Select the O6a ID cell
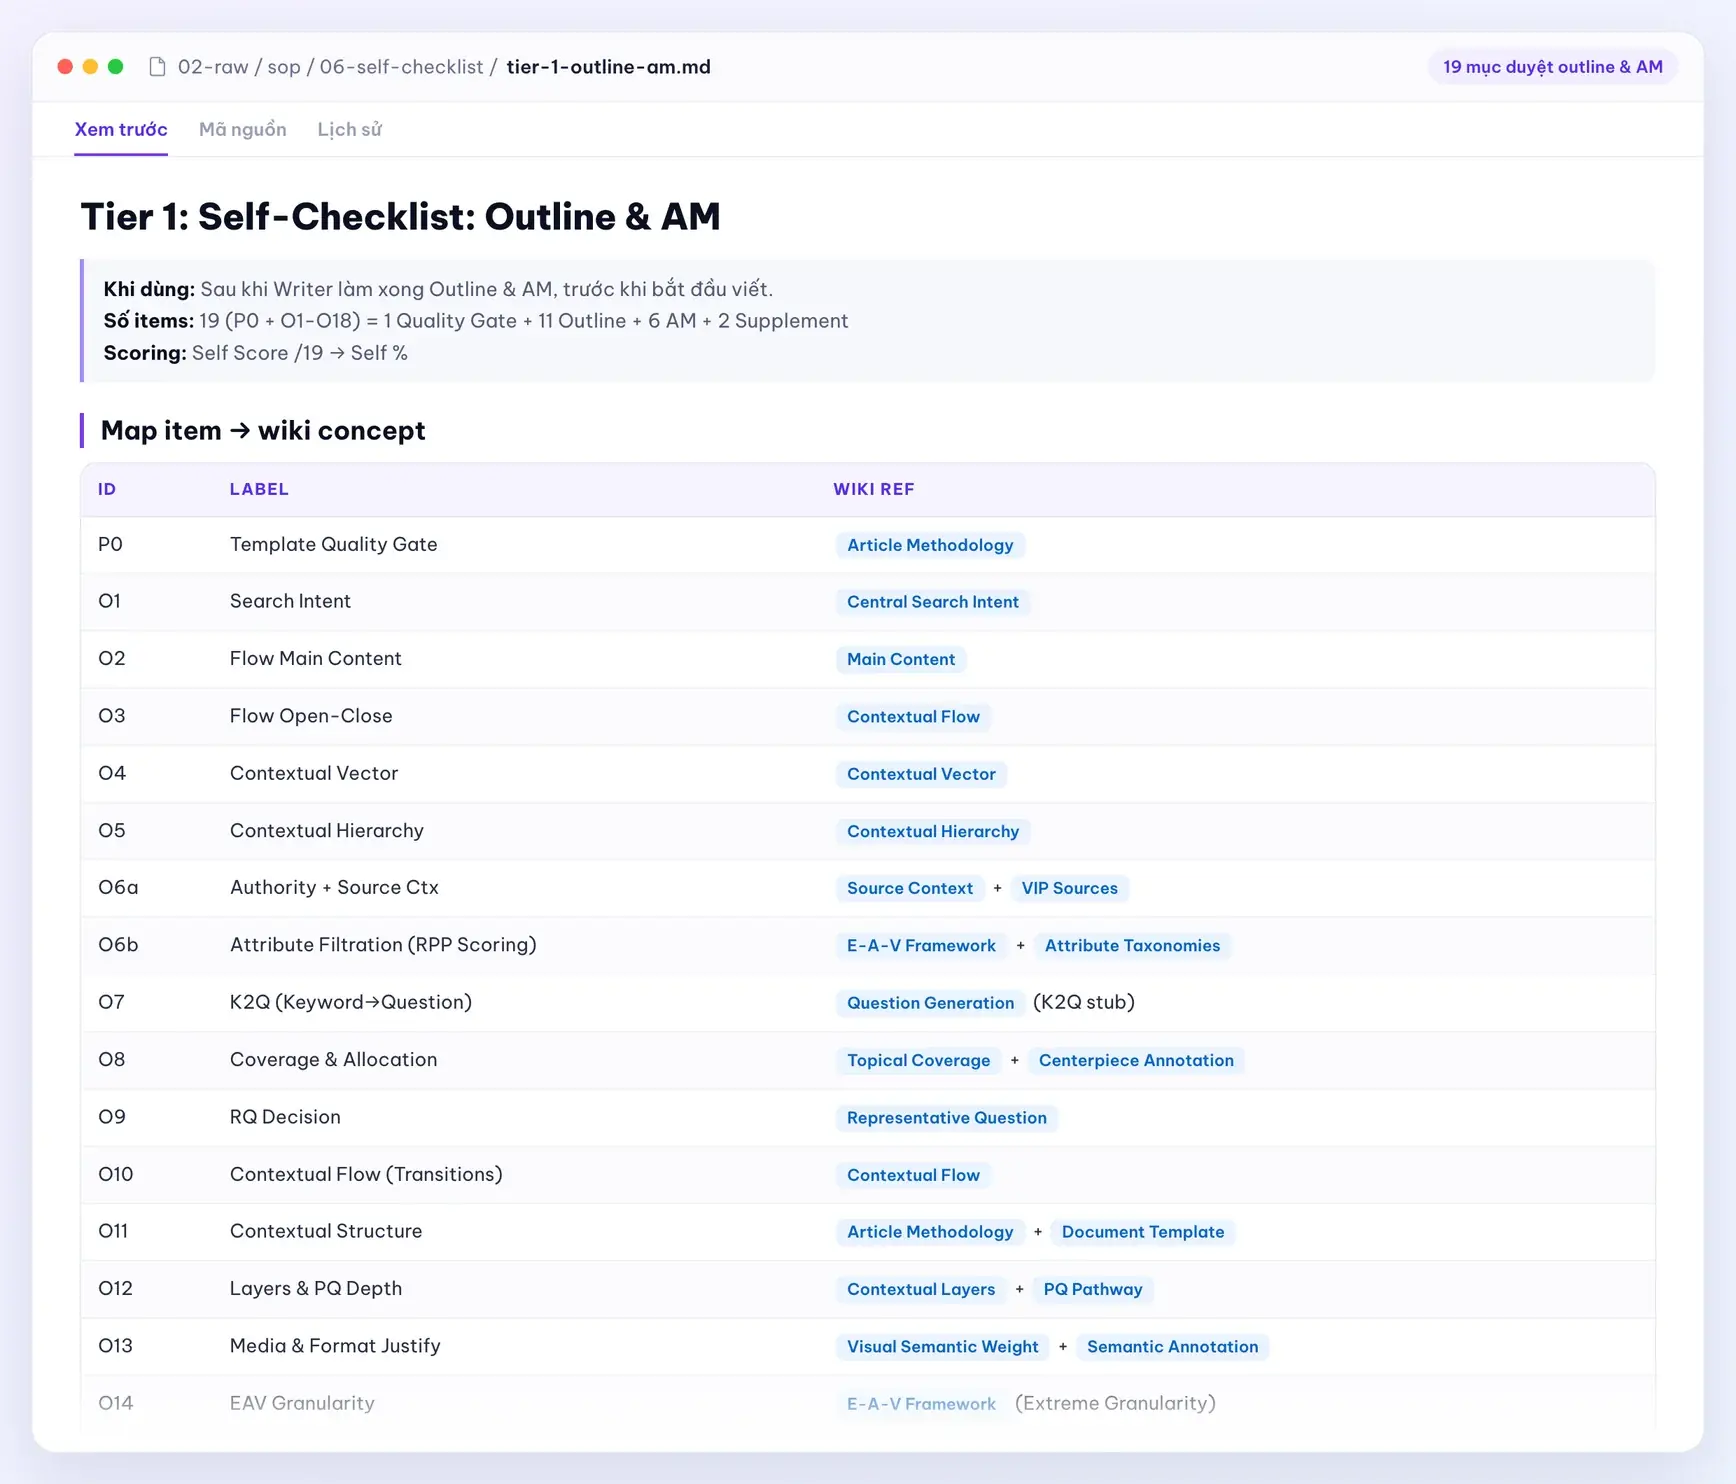This screenshot has height=1484, width=1736. [x=118, y=887]
